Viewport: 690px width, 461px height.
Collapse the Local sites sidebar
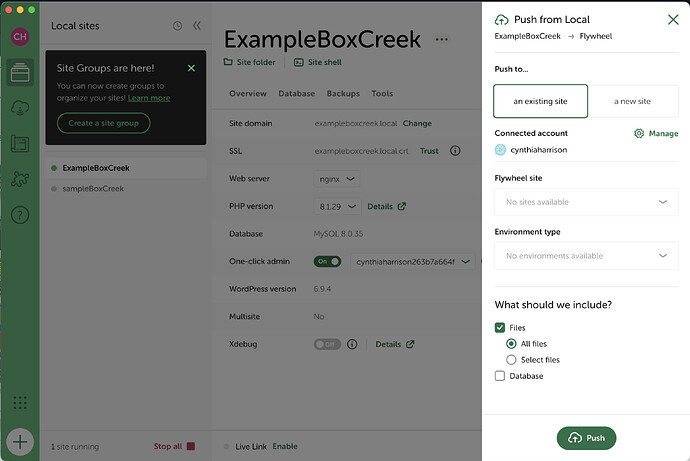point(197,26)
